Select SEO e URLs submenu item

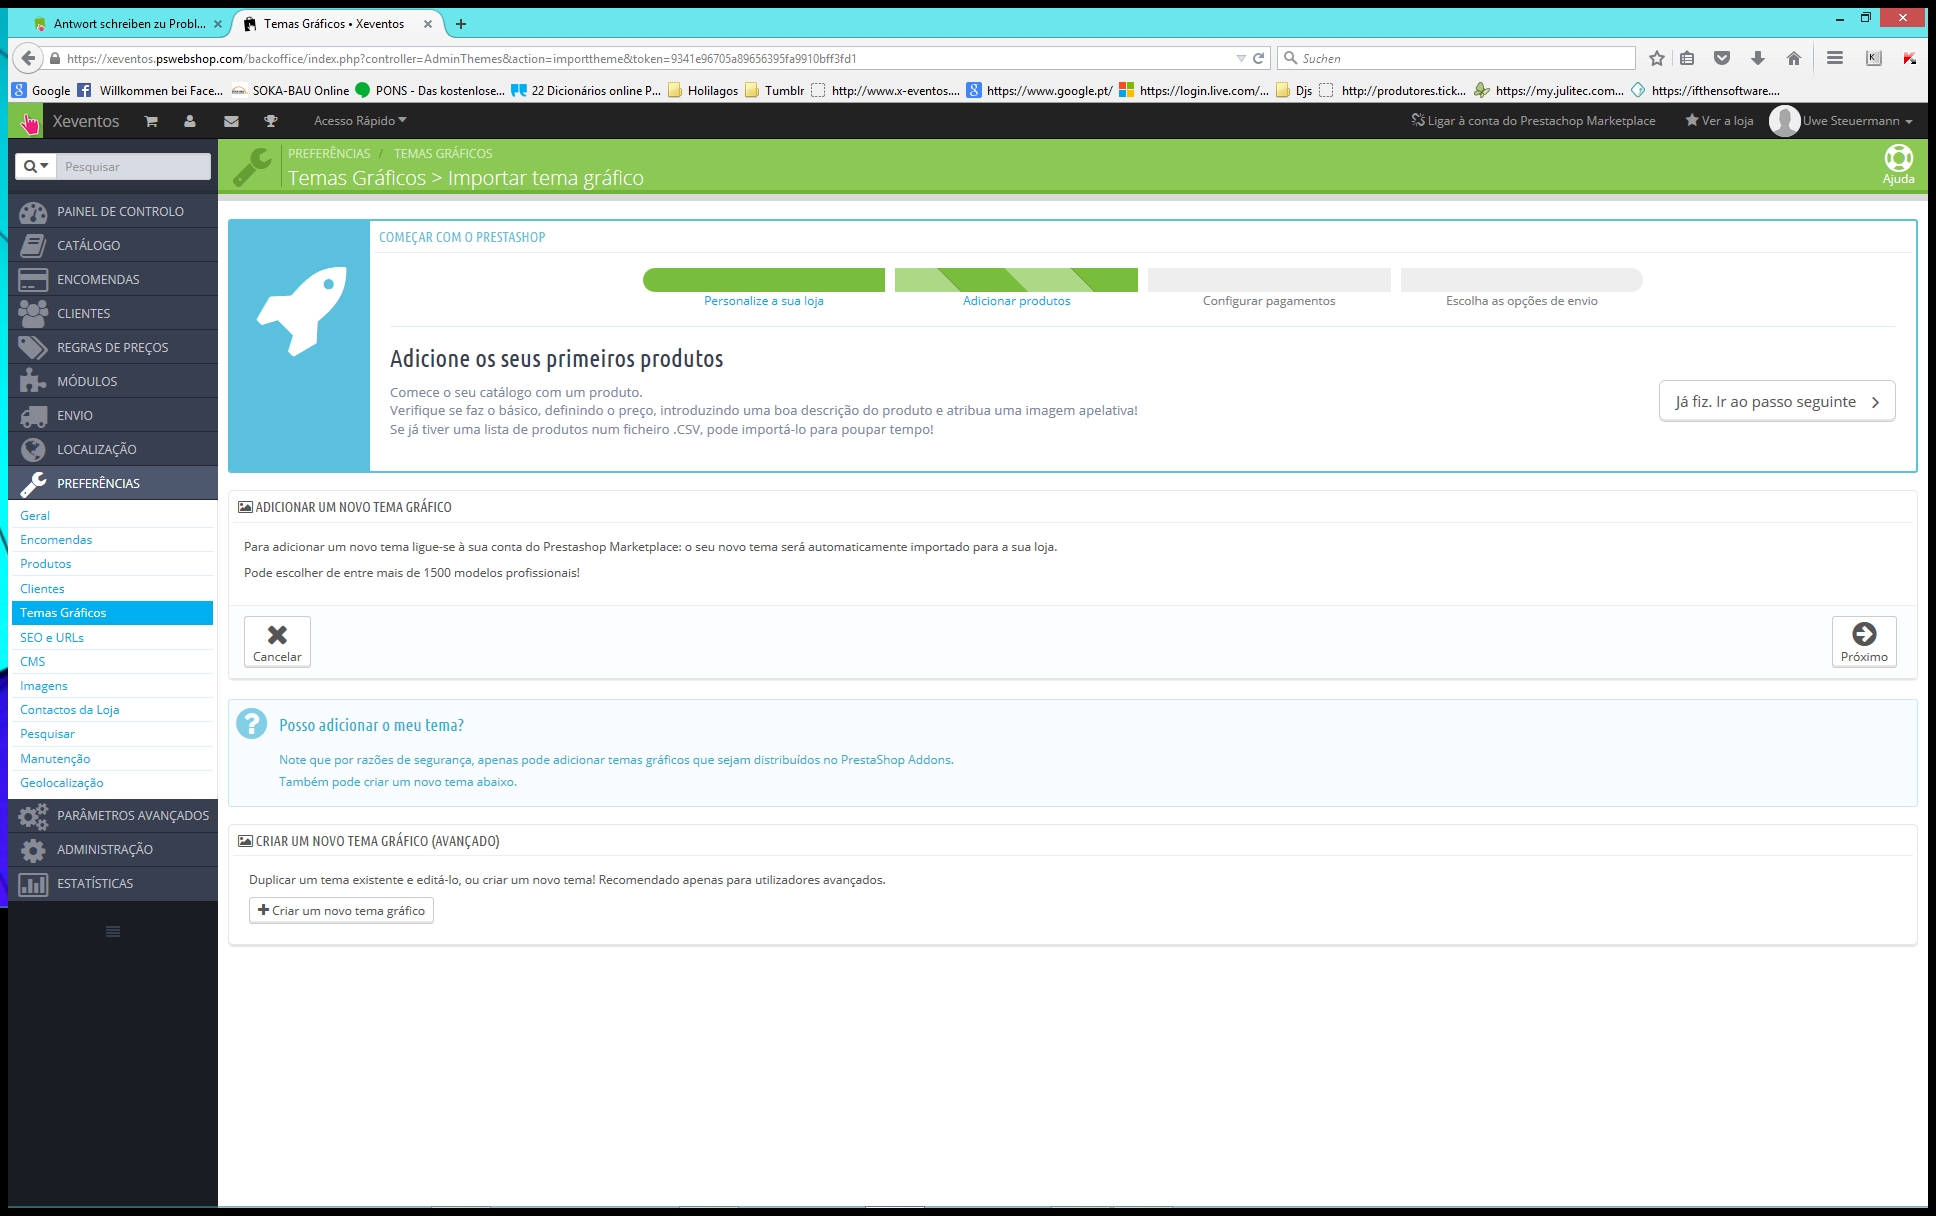click(52, 637)
